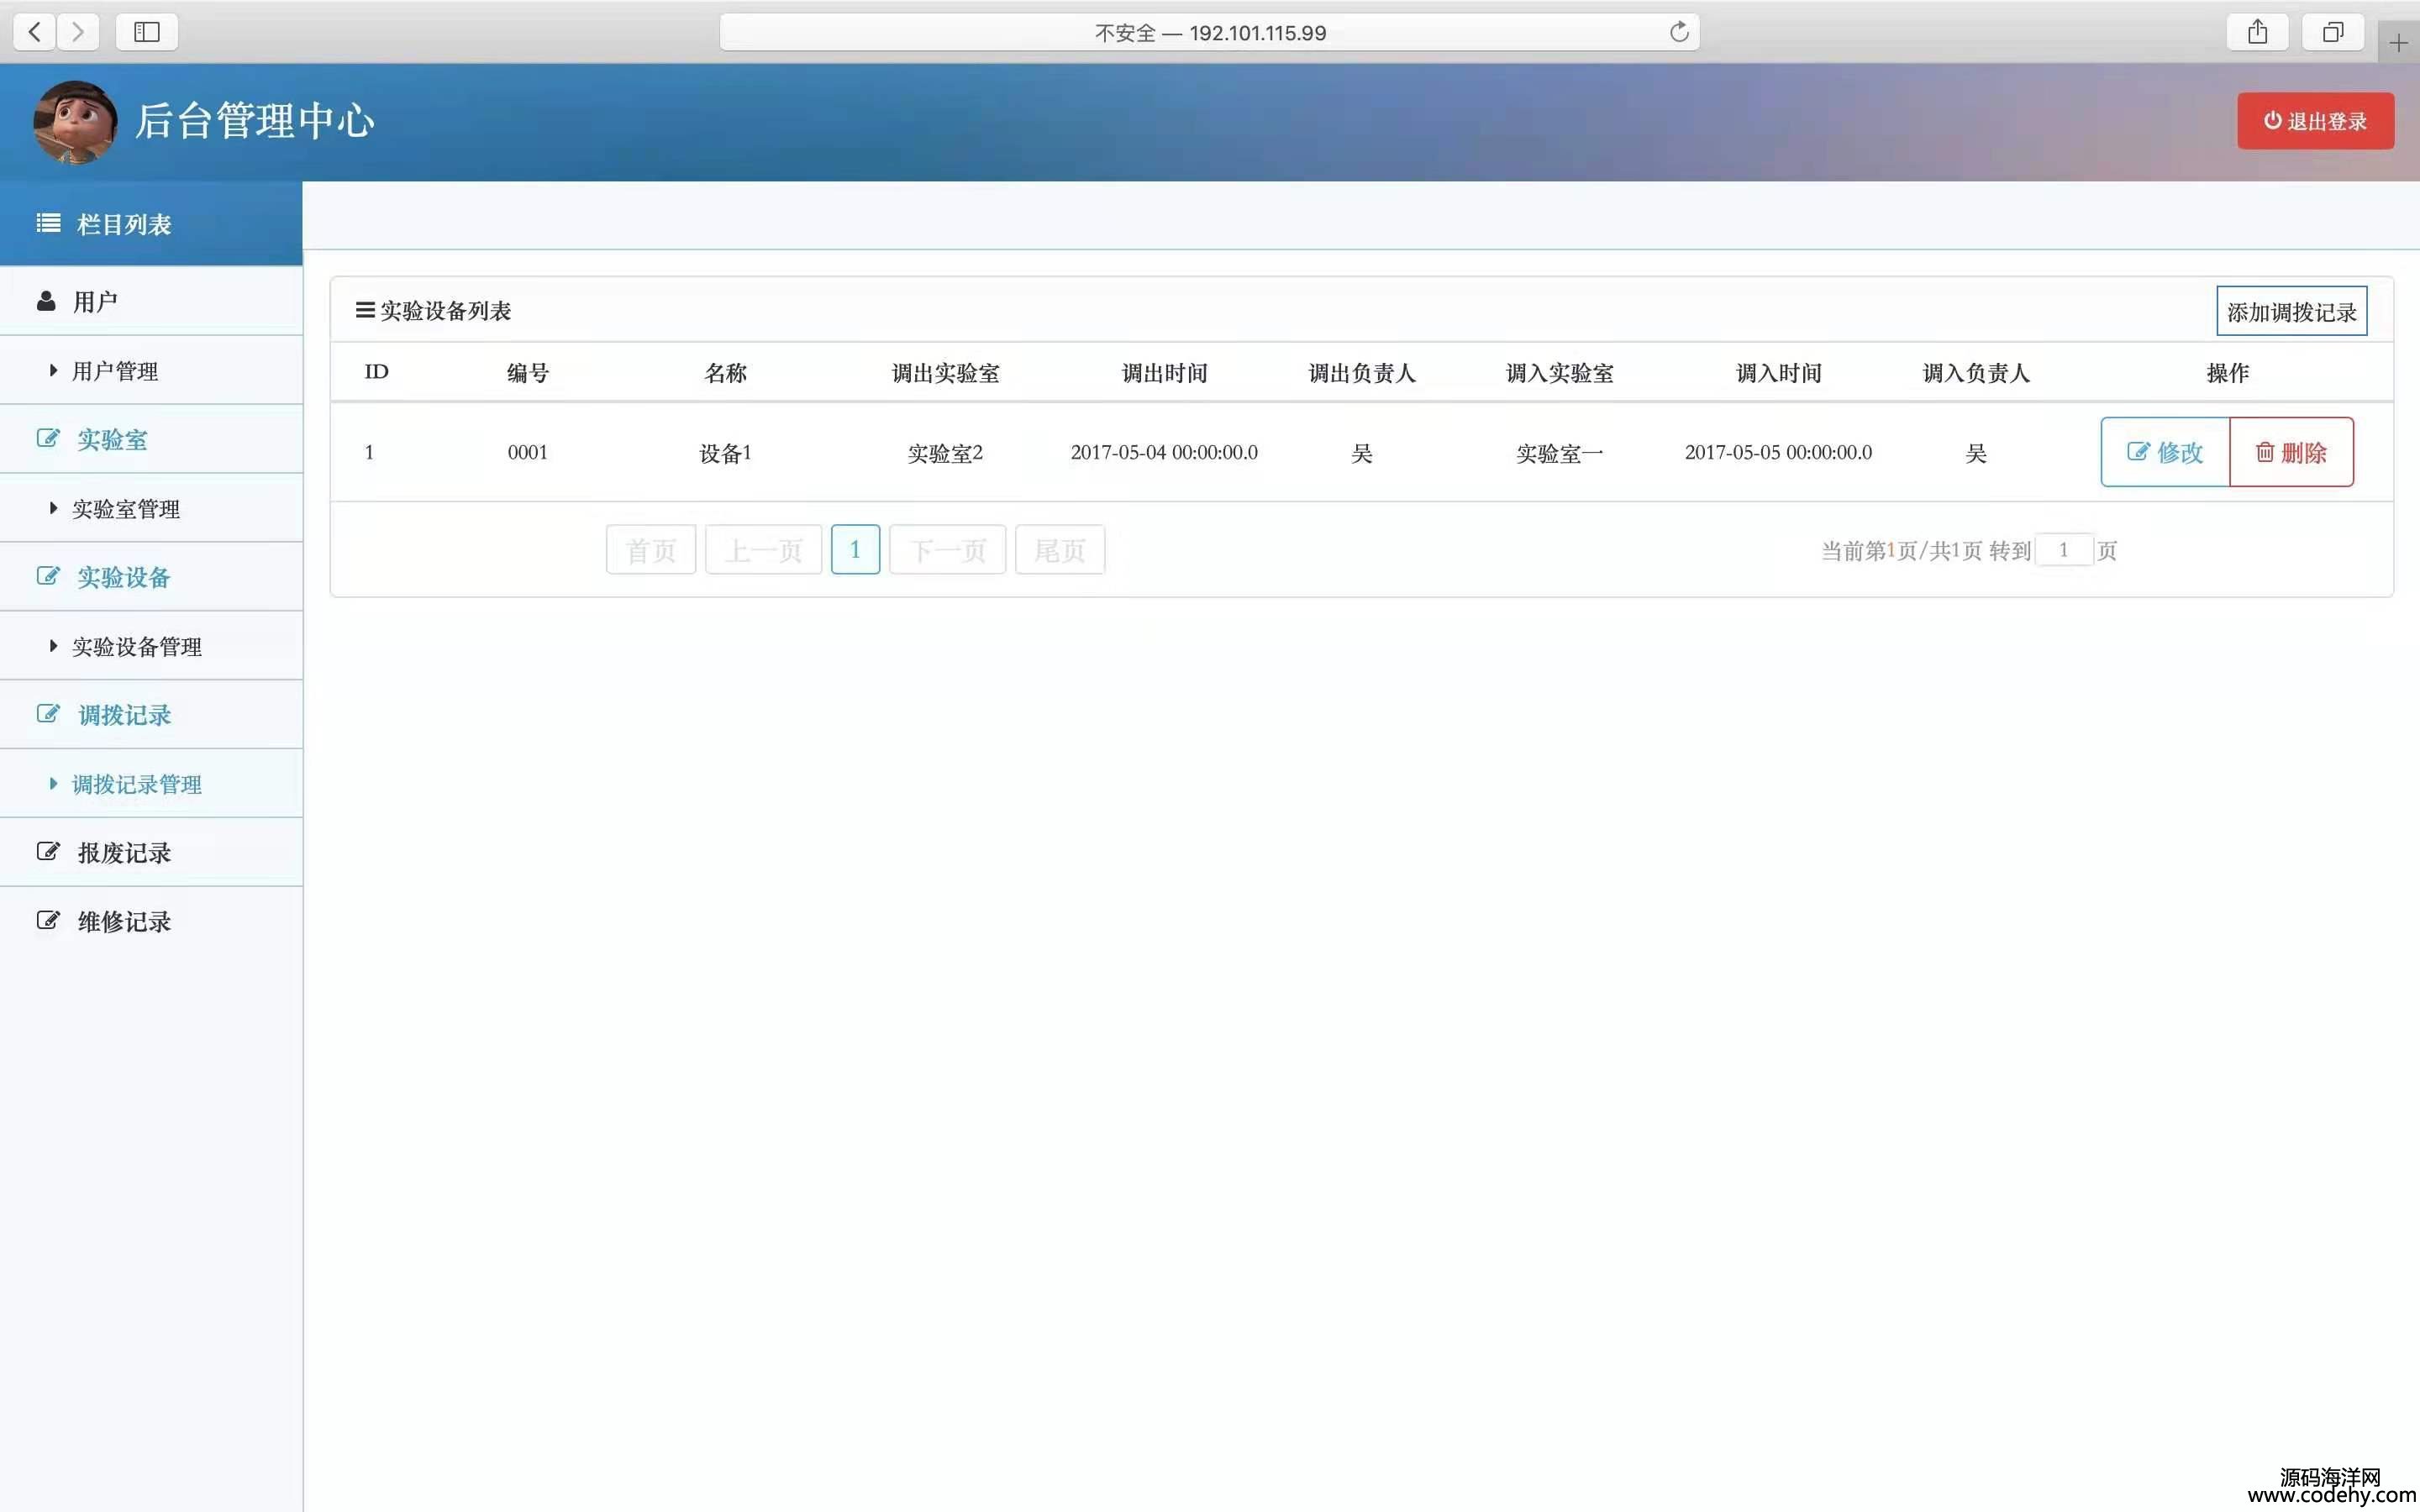Click the code cell 0001
2420x1512 pixels.
tap(528, 452)
